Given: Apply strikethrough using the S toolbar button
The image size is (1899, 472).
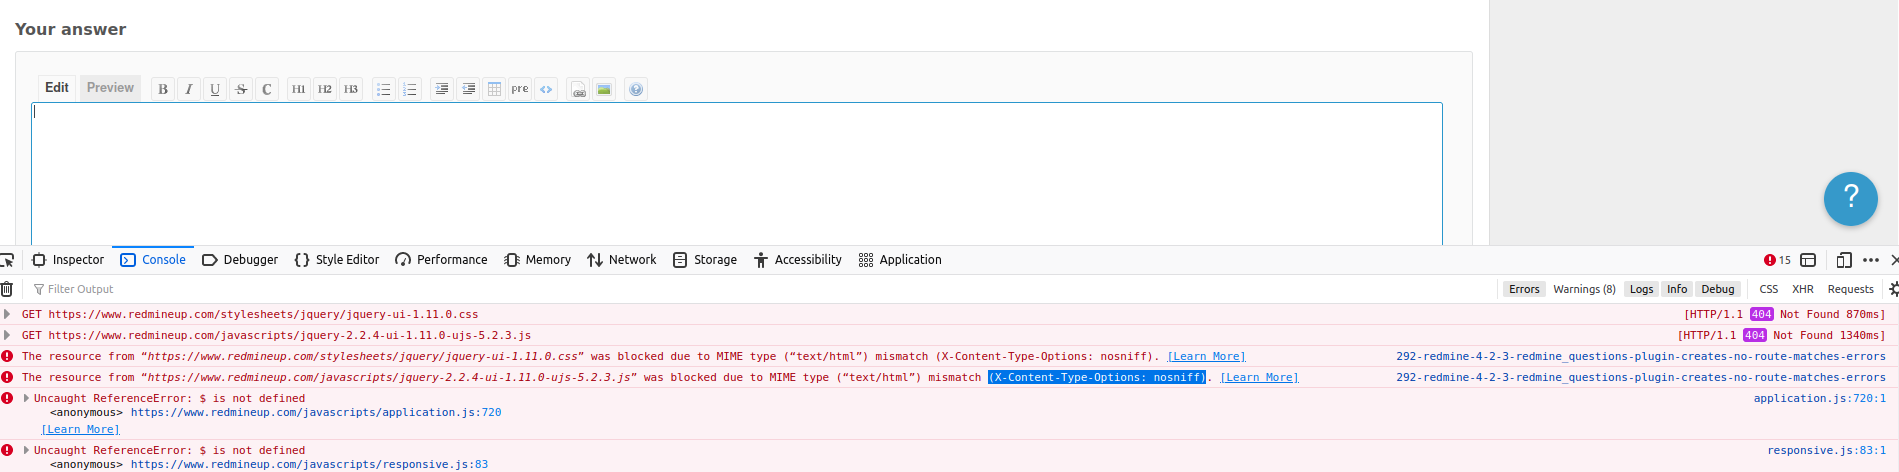Looking at the screenshot, I should point(241,89).
